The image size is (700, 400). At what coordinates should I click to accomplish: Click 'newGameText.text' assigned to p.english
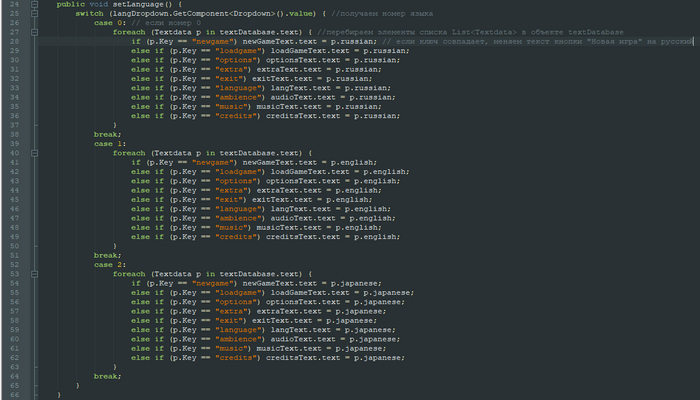click(279, 162)
